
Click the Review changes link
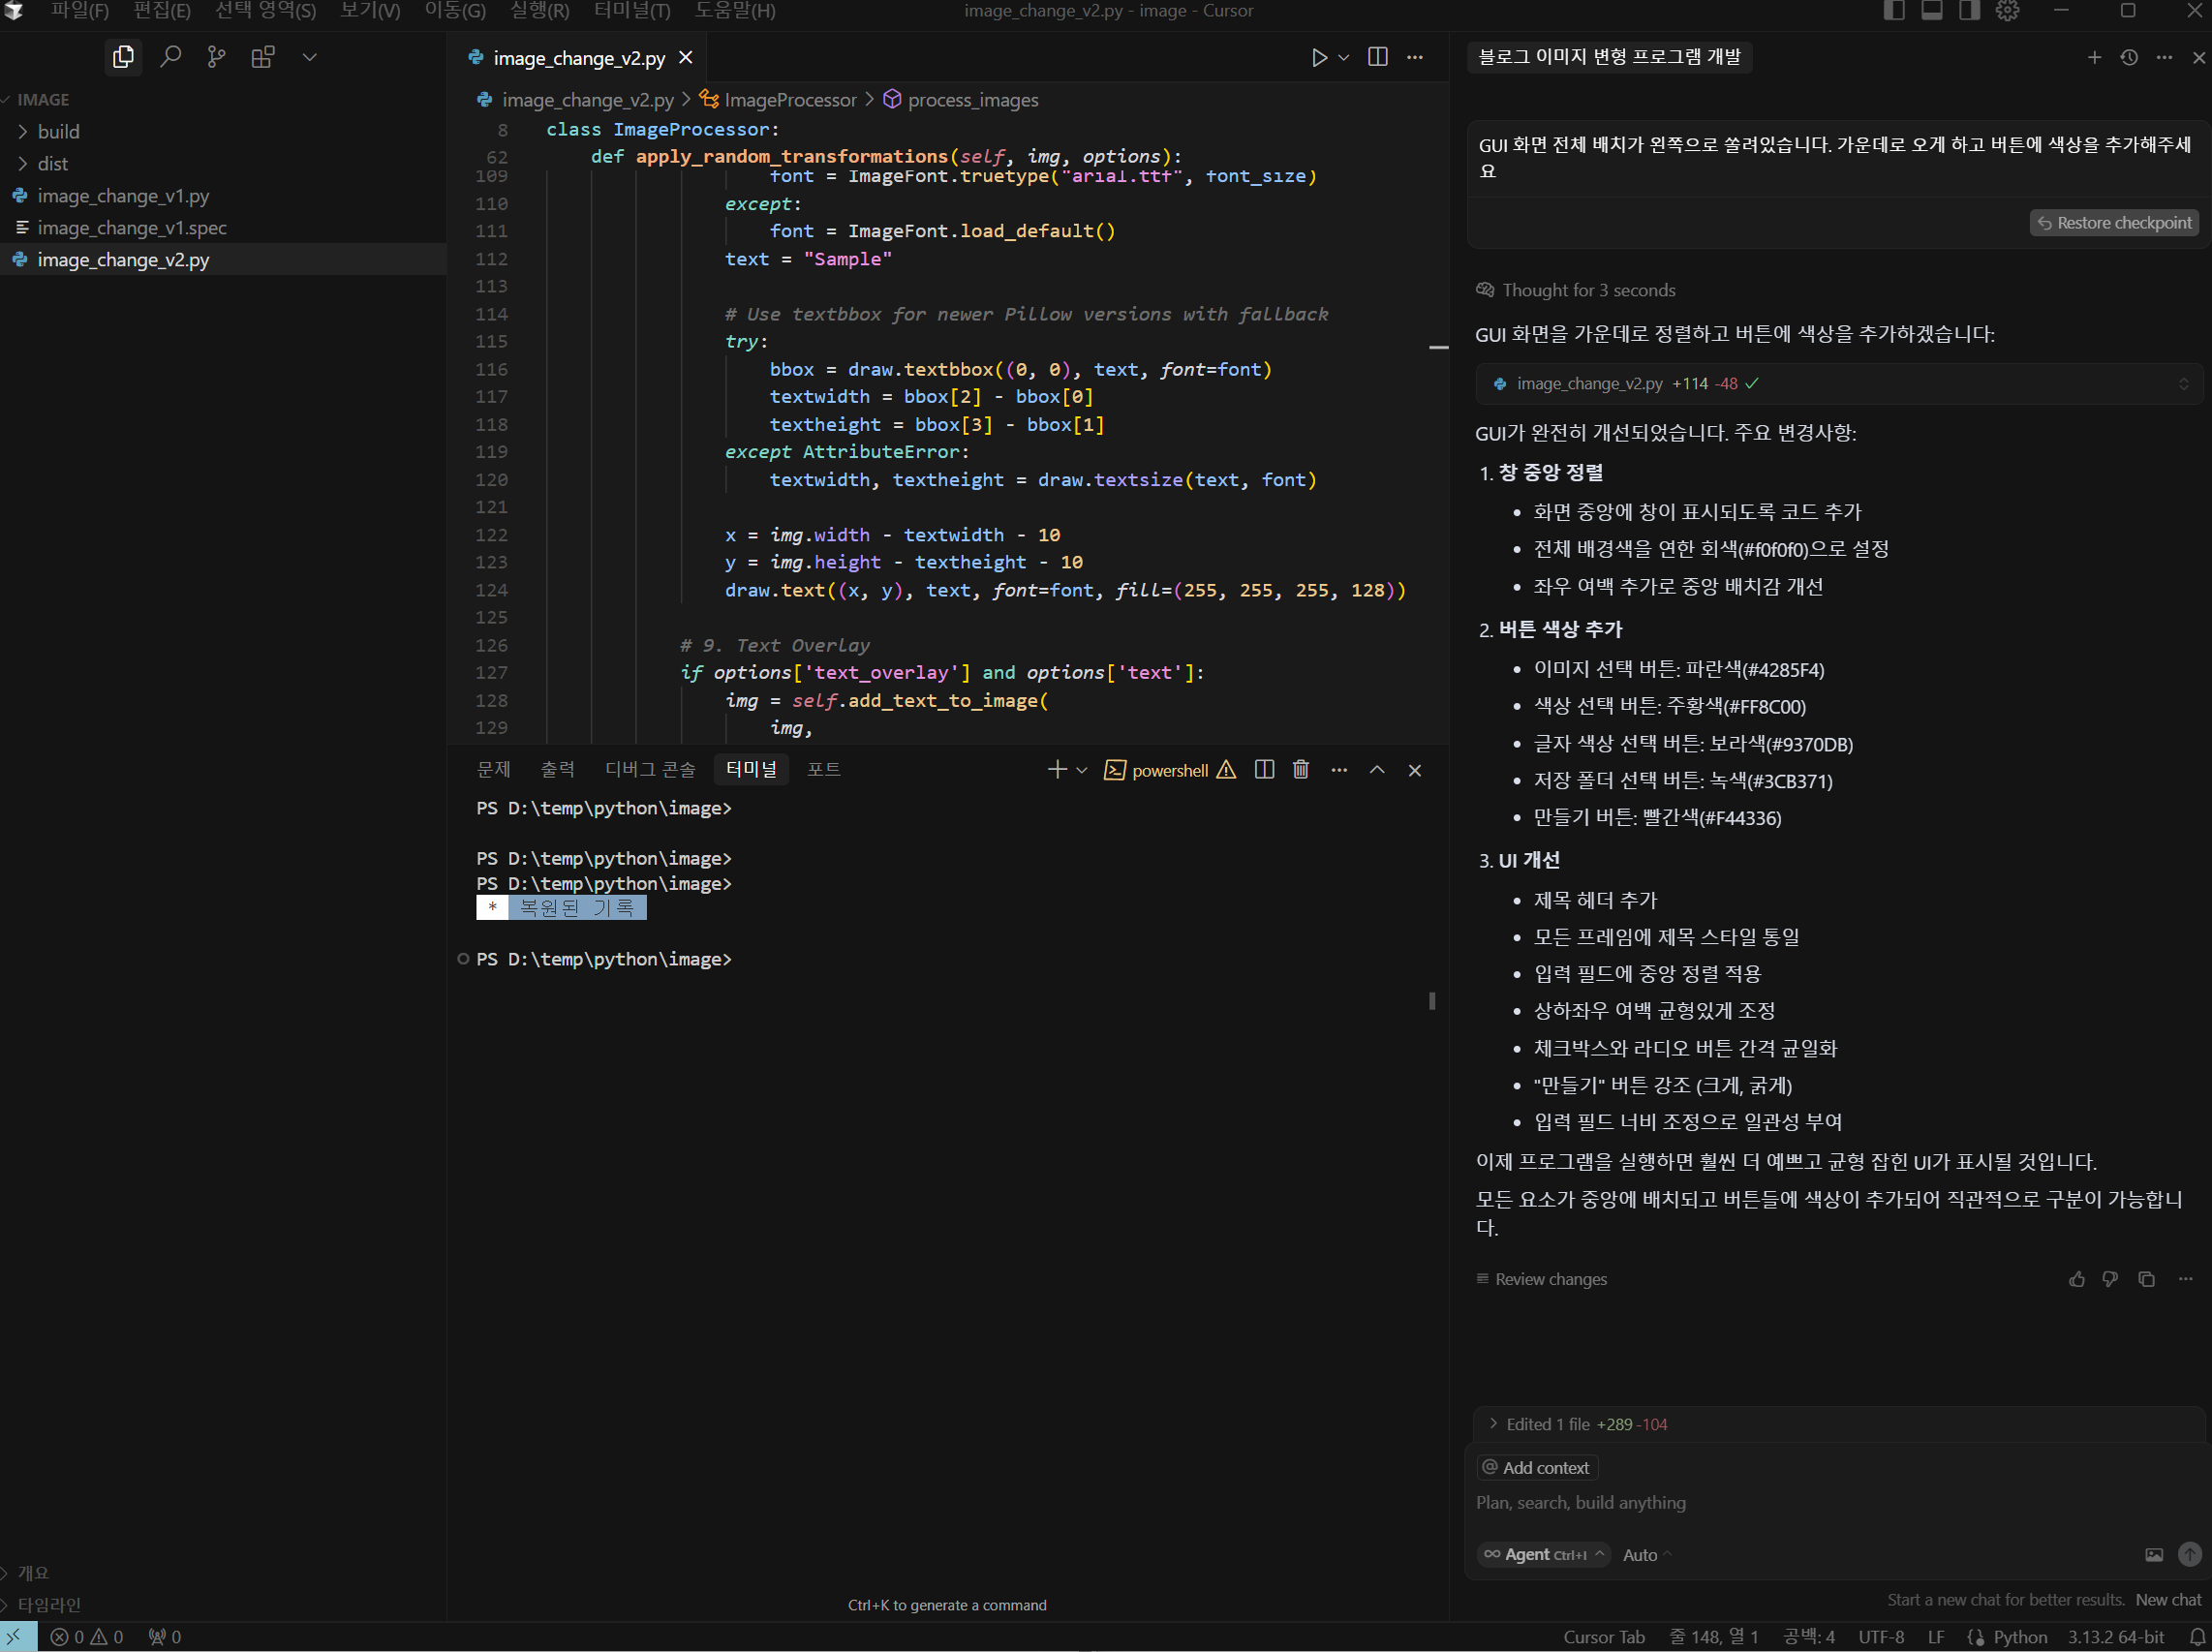(1549, 1279)
